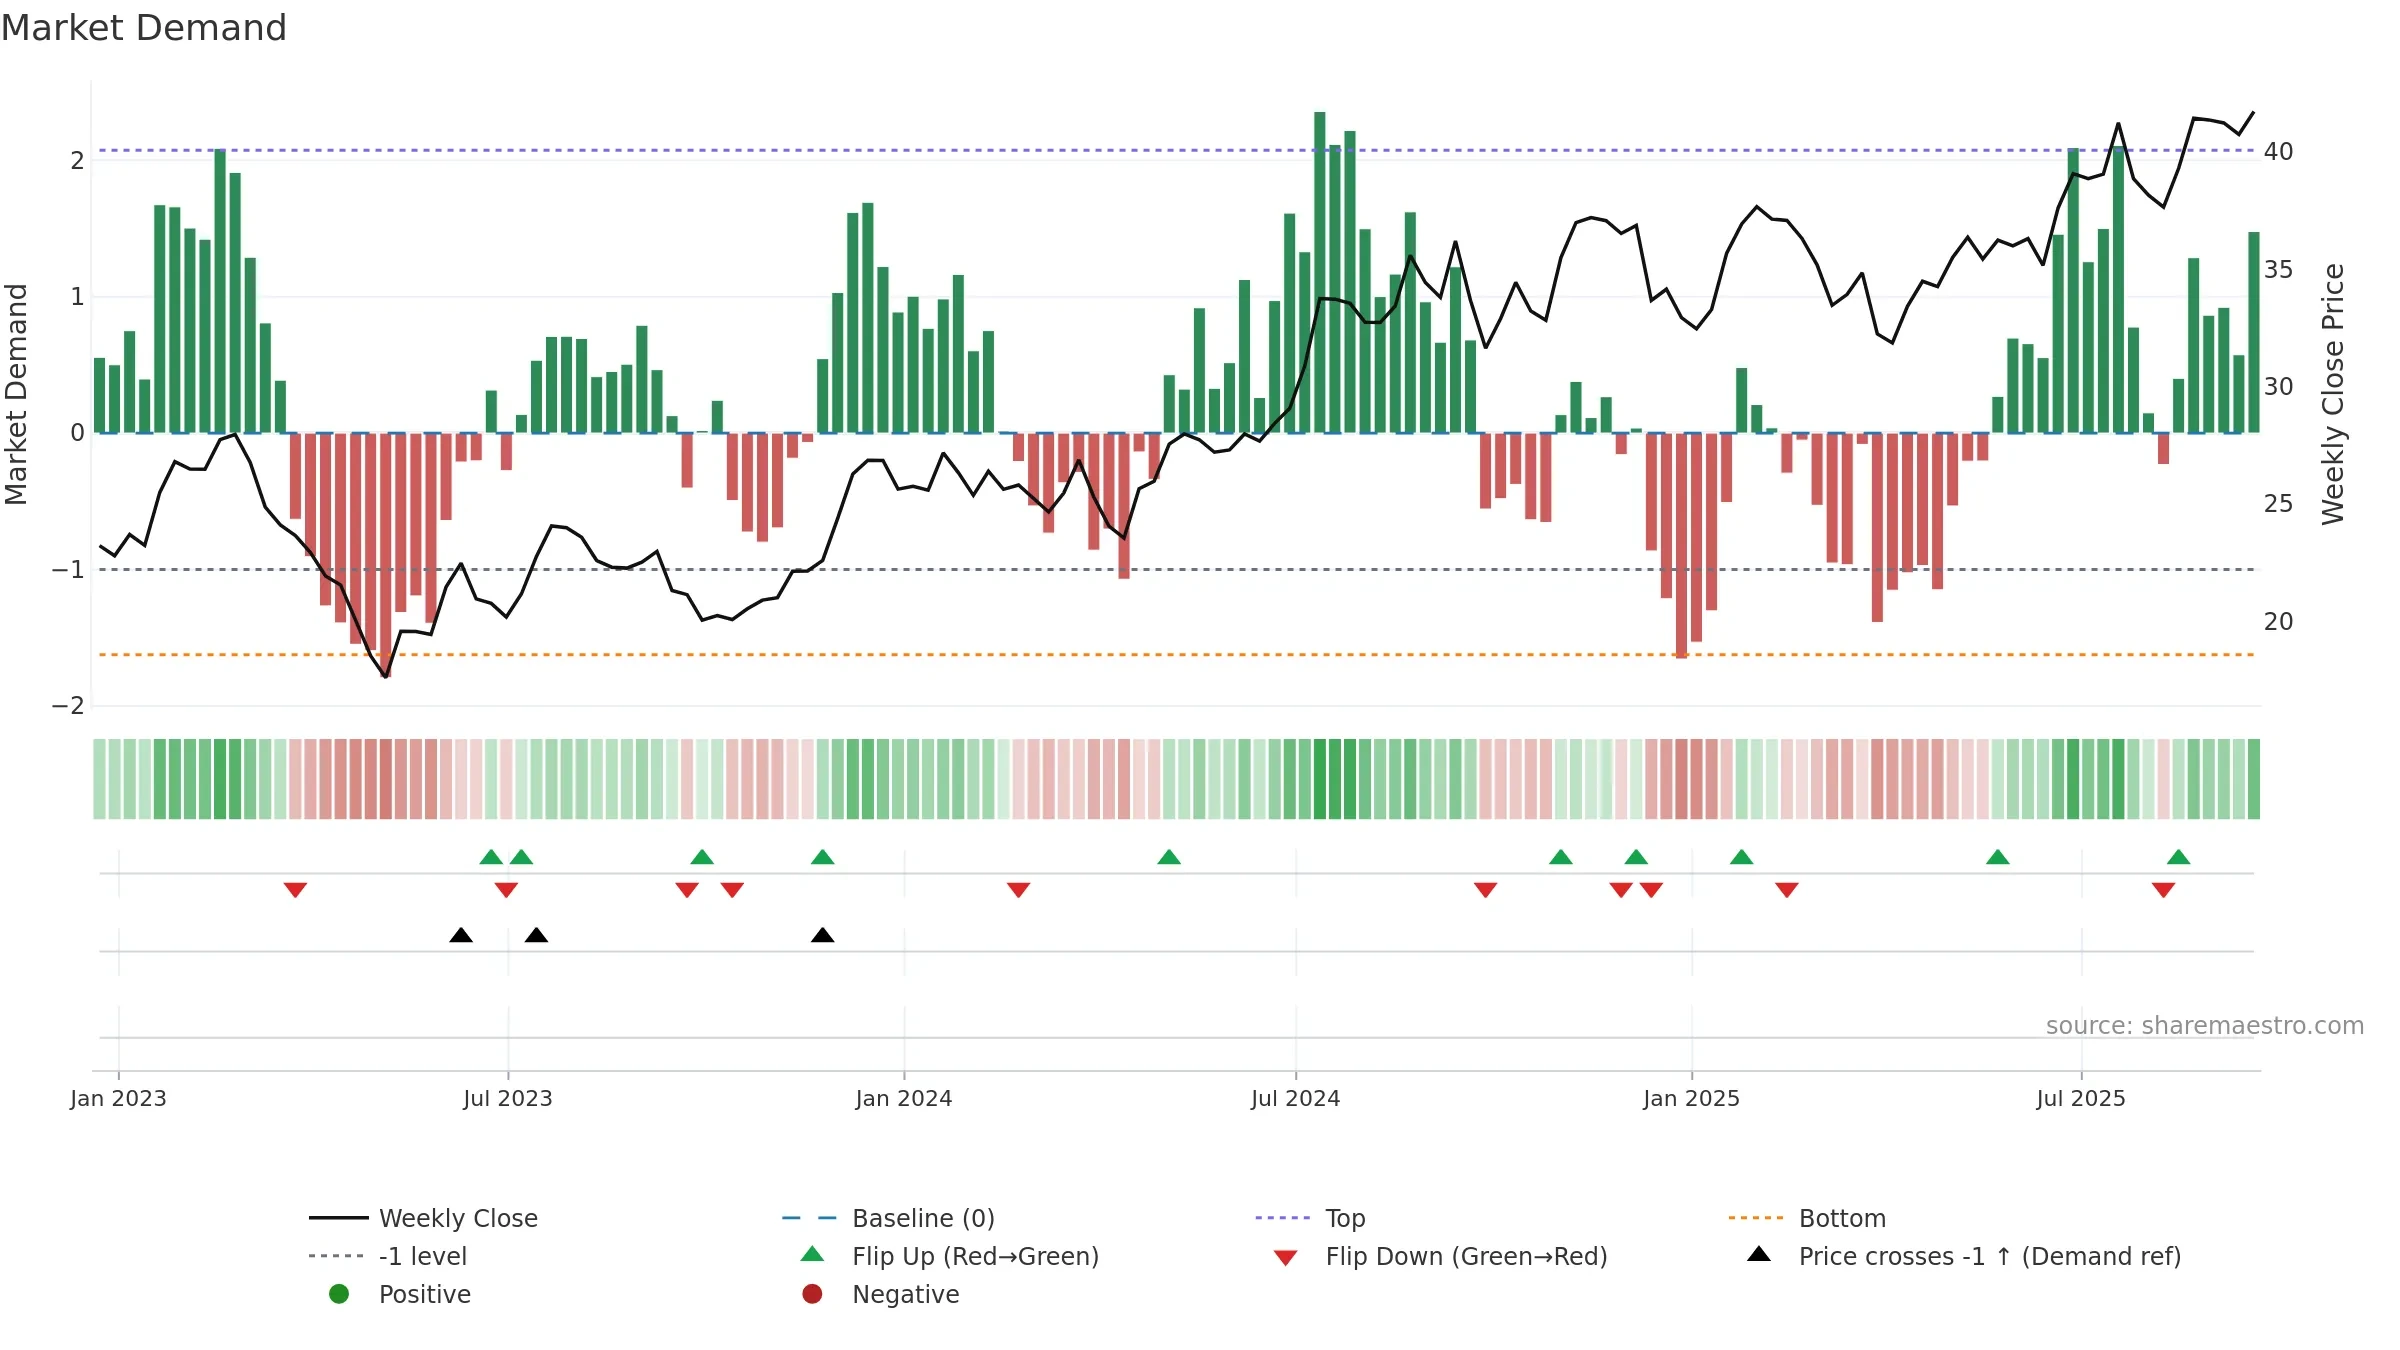Click the Market Demand y-axis title
This screenshot has height=1350, width=2400.
16,394
